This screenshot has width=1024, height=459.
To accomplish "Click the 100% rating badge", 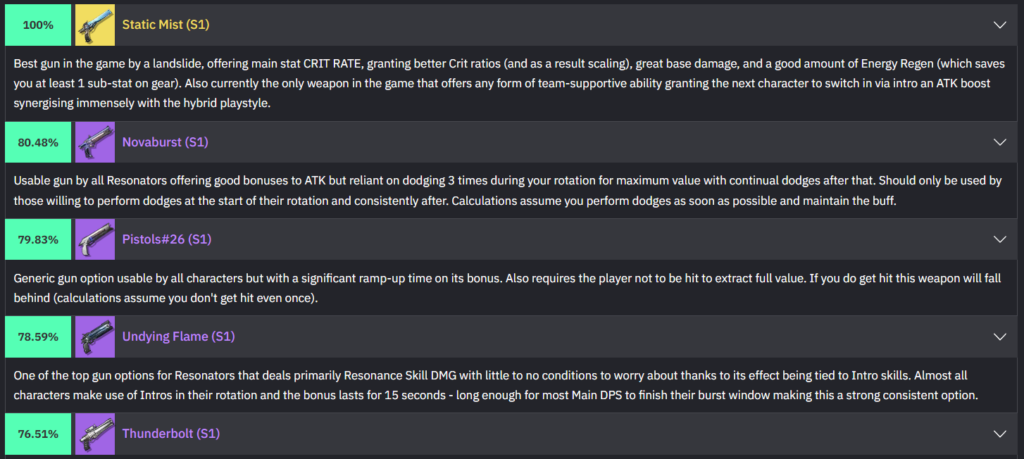I will [x=37, y=24].
